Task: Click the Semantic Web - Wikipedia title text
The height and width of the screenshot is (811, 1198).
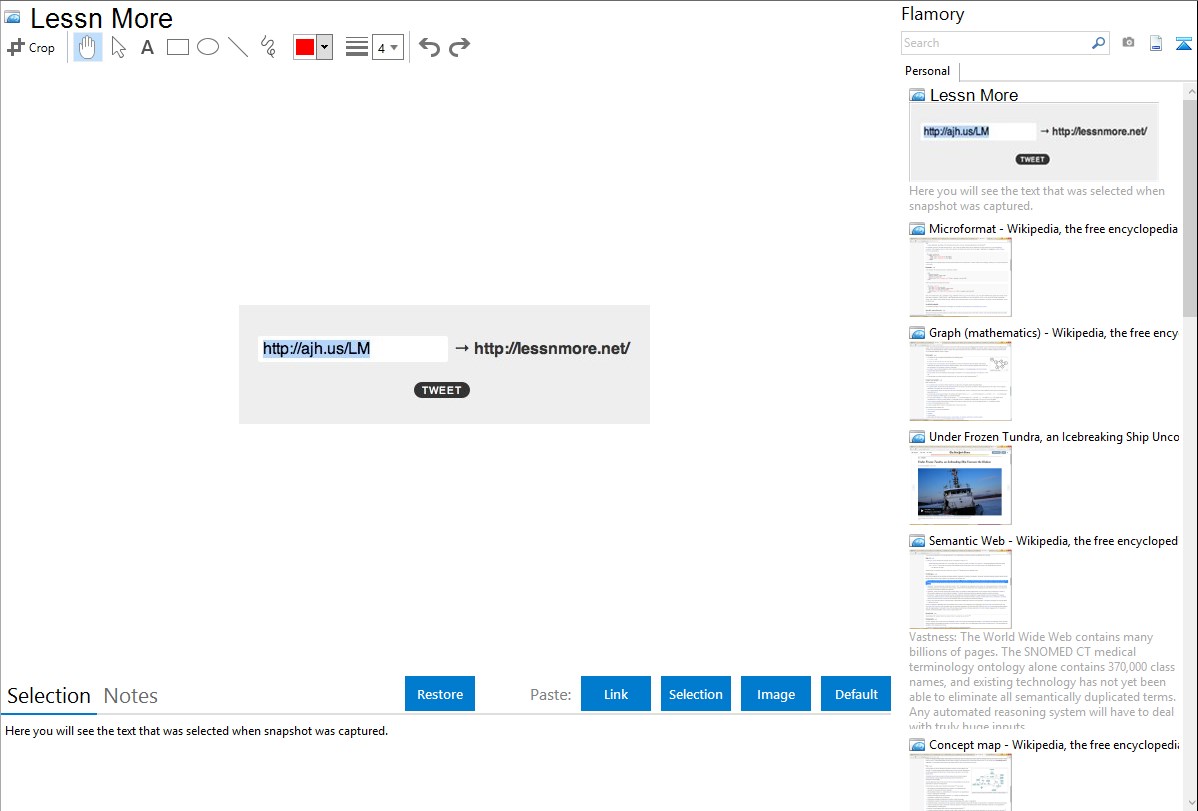Action: pos(1054,541)
